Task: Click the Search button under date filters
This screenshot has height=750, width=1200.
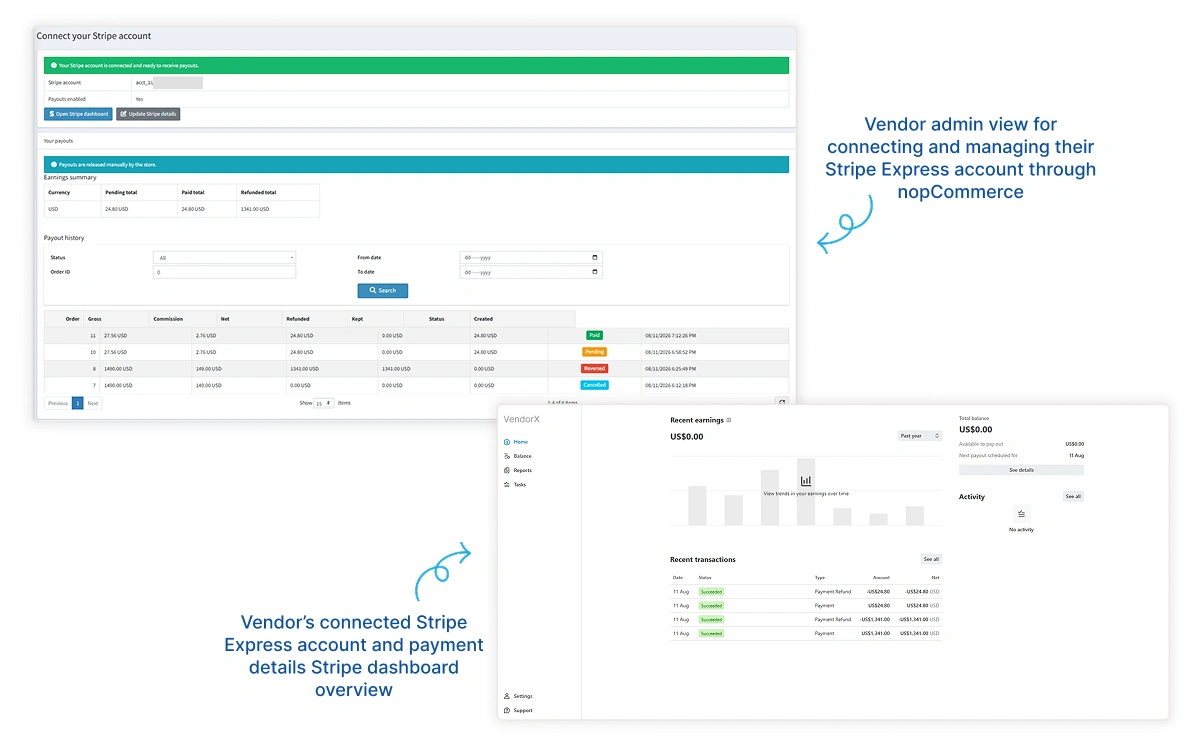Action: click(x=383, y=291)
